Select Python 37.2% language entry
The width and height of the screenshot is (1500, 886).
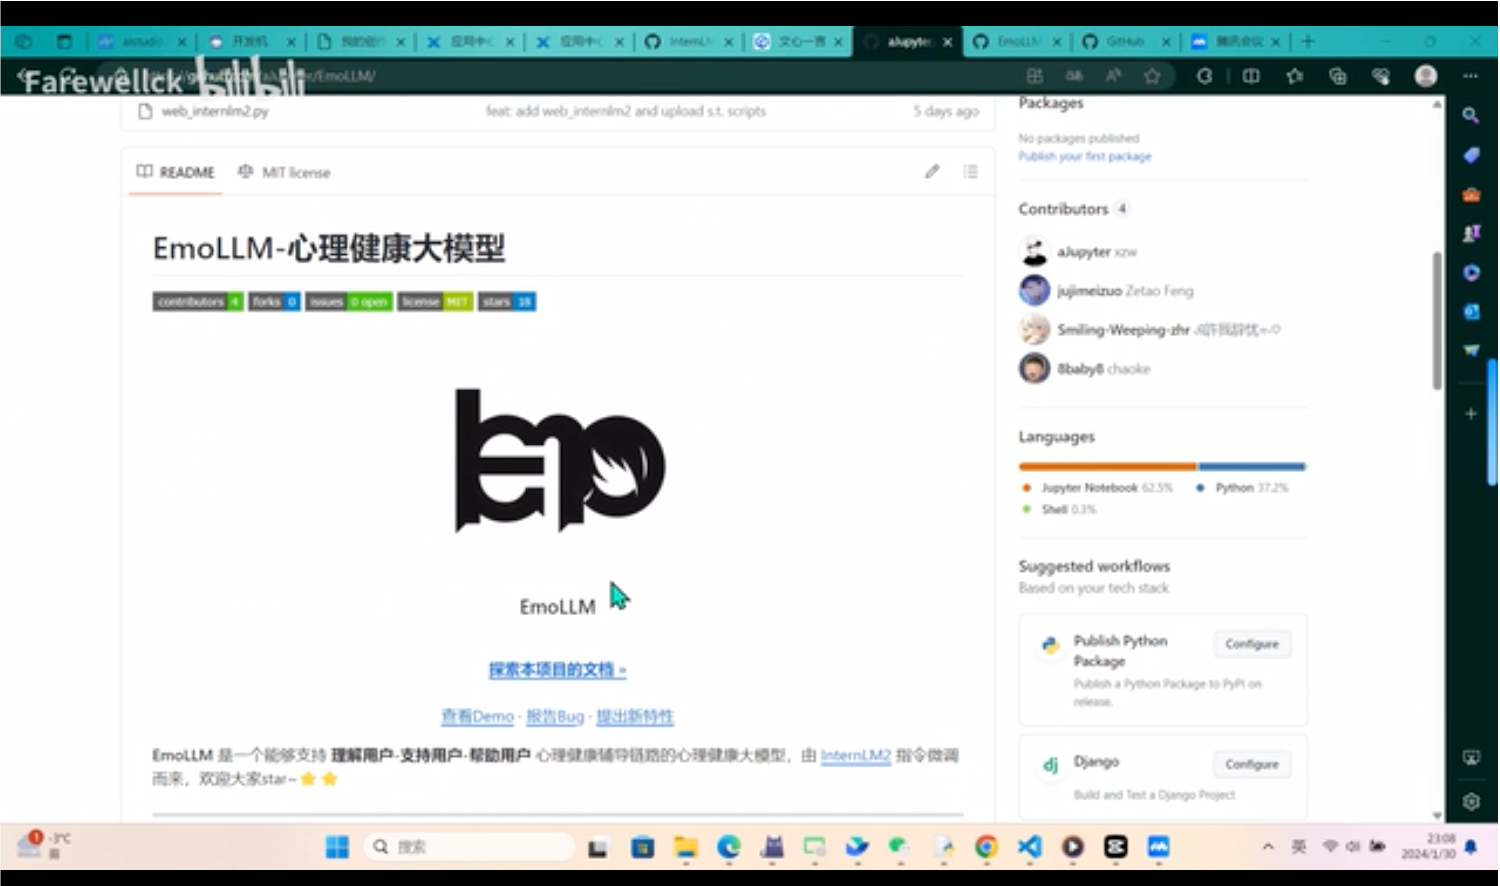tap(1242, 488)
